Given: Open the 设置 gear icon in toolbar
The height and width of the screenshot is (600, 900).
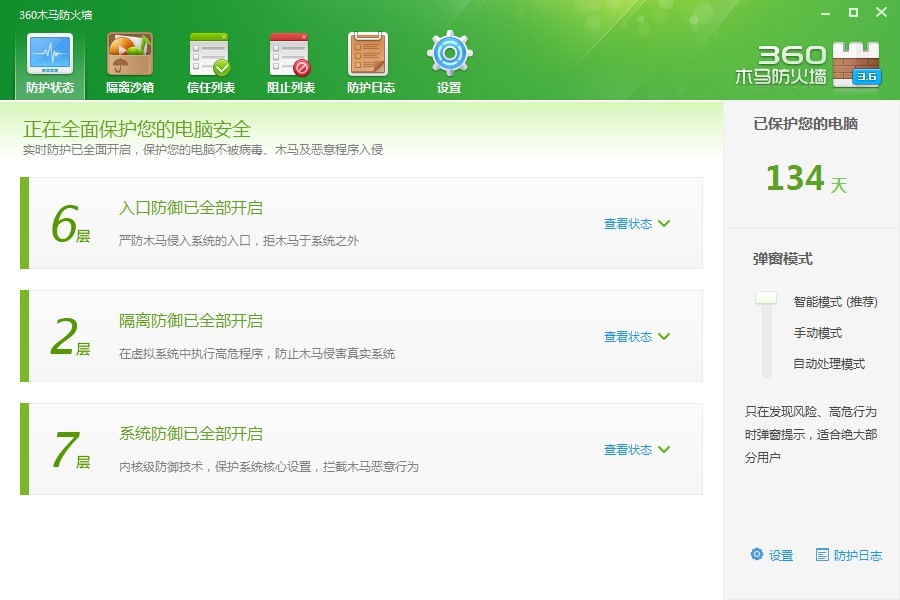Looking at the screenshot, I should 449,53.
